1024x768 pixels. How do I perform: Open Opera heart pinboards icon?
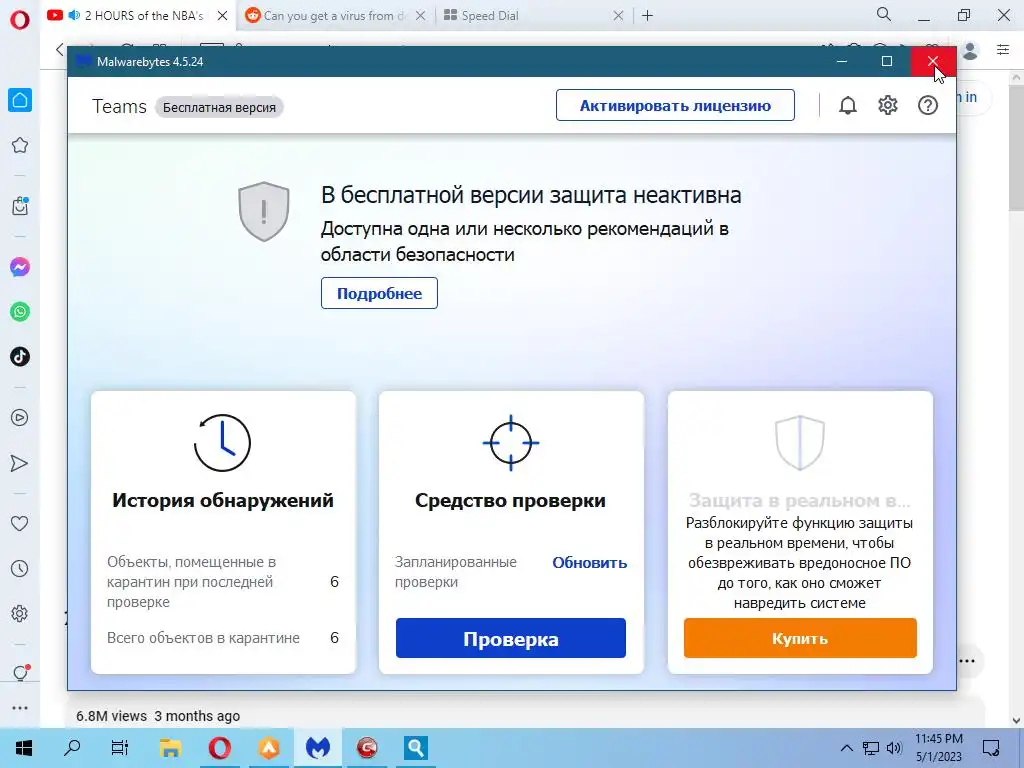point(20,524)
